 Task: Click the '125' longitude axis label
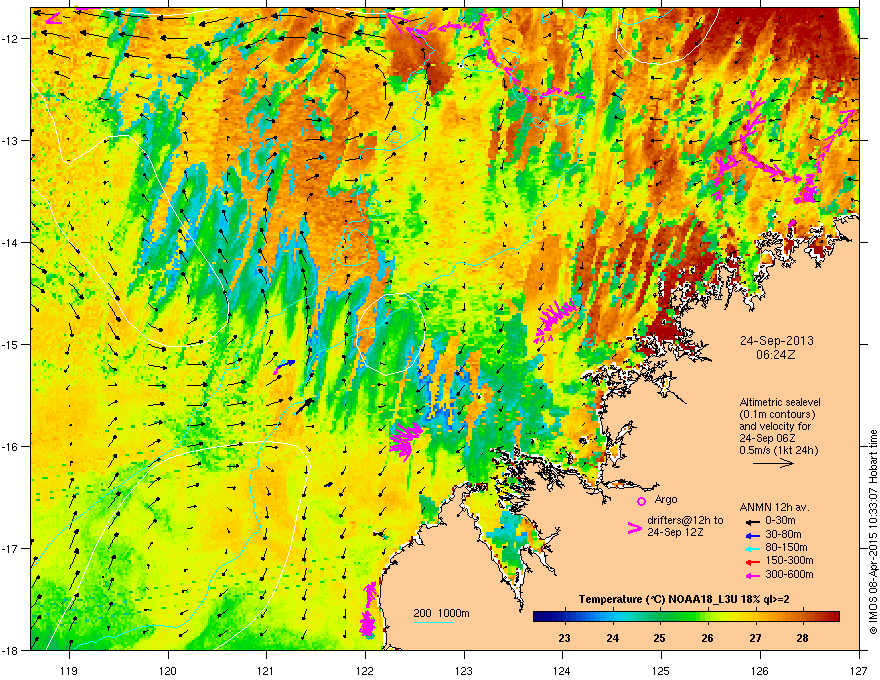(x=661, y=670)
